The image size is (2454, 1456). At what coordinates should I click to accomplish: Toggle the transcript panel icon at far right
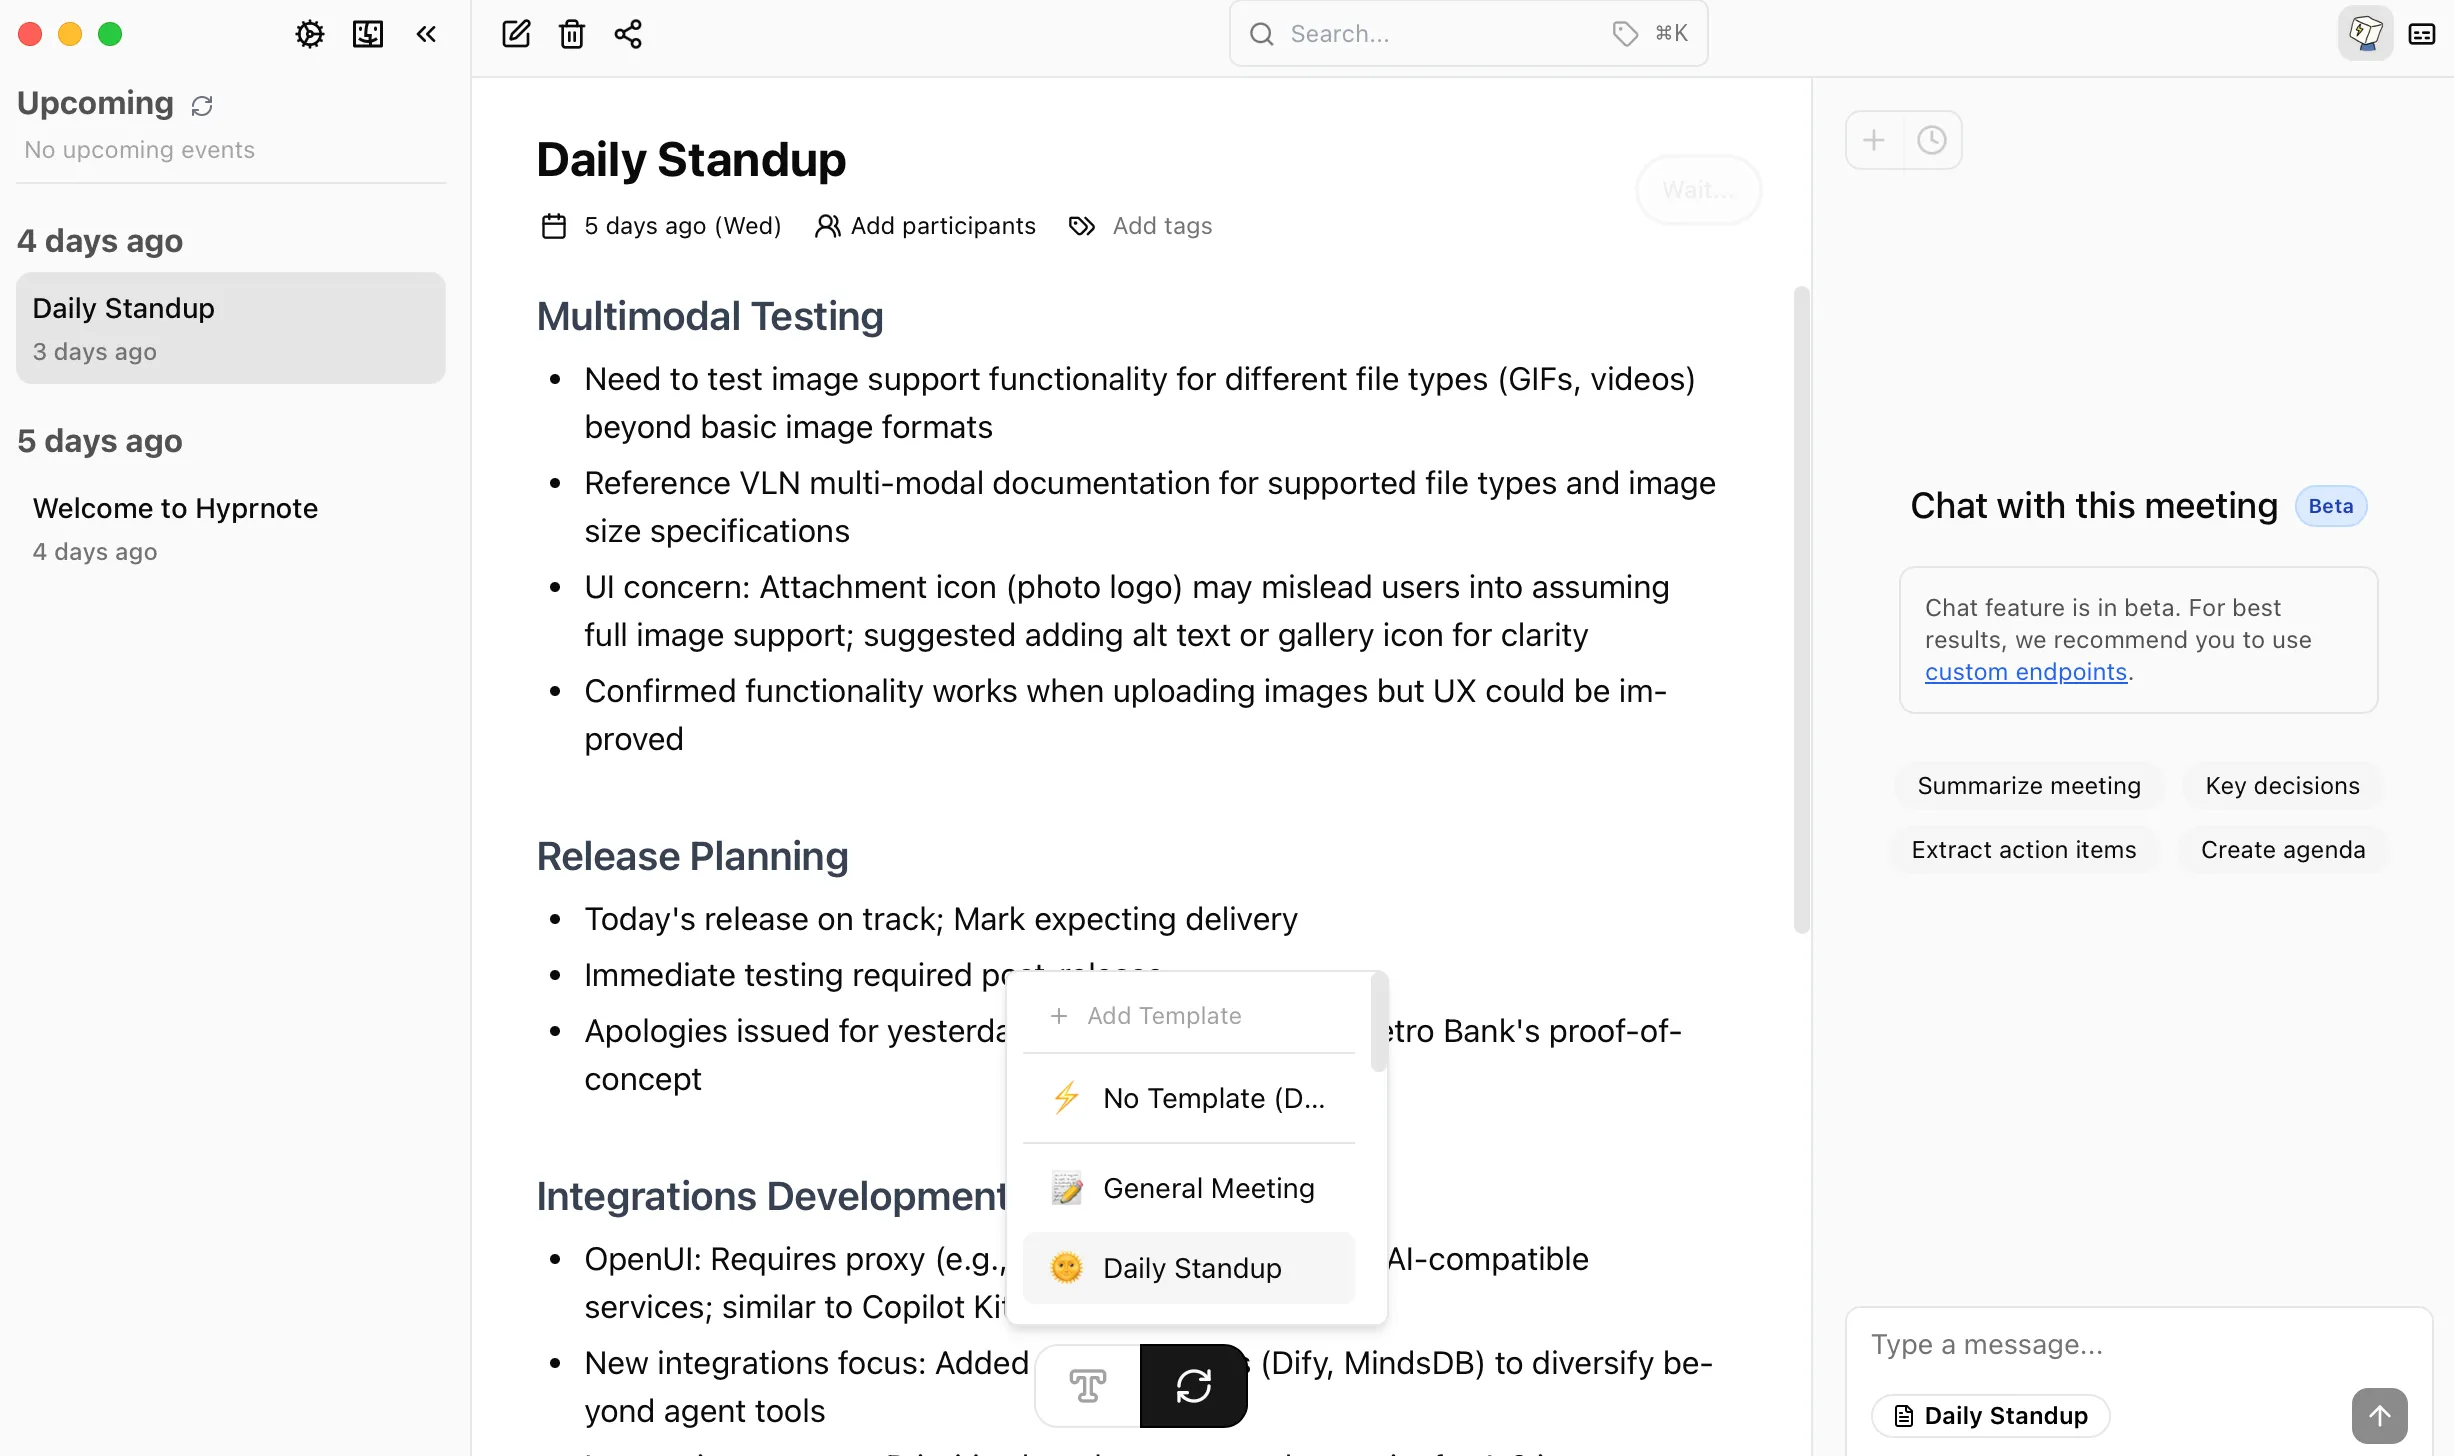[2422, 34]
